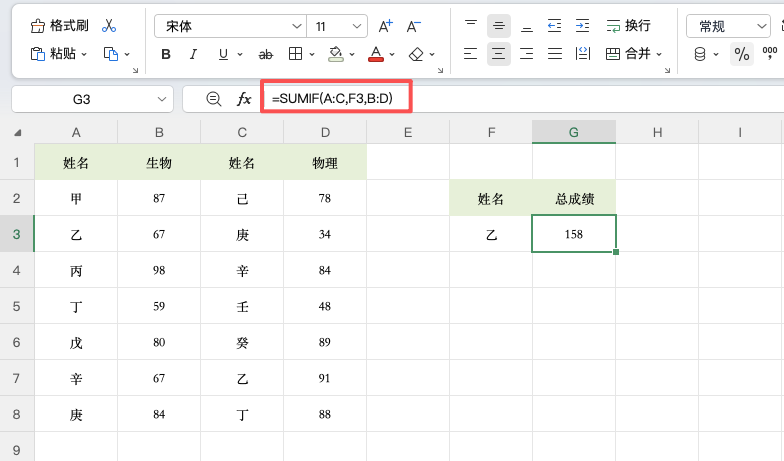Select cell B4 containing 98
784x461 pixels.
click(x=159, y=270)
